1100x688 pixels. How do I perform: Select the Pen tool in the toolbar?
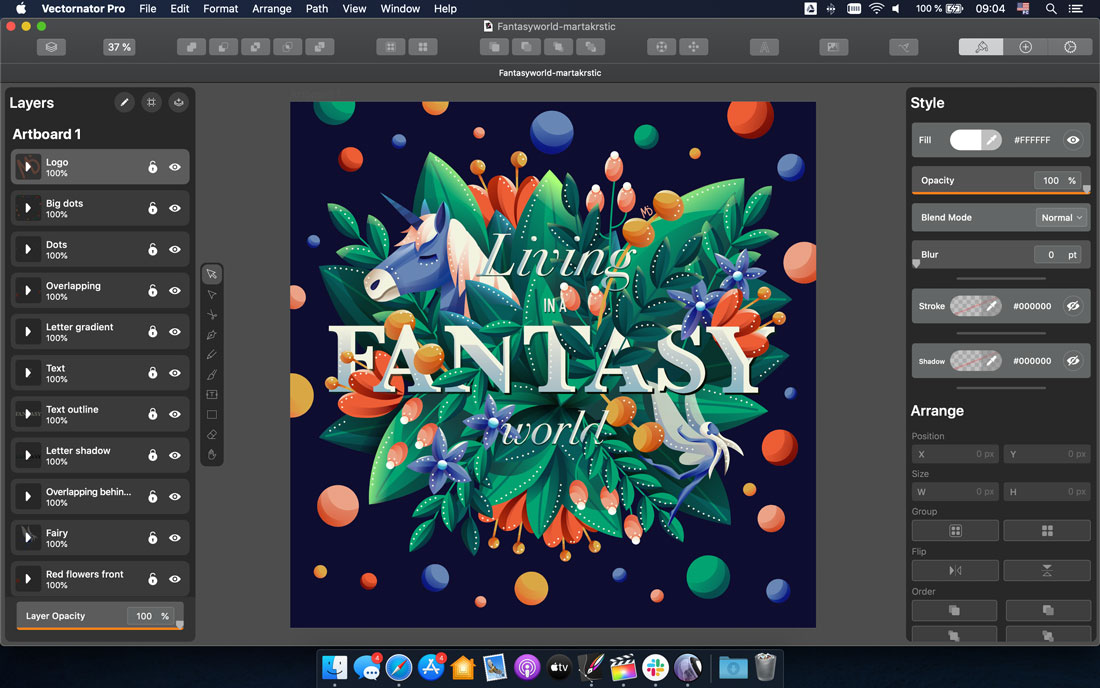(x=211, y=334)
